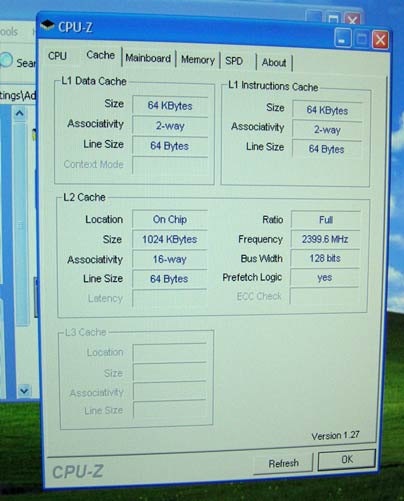This screenshot has height=501, width=404.
Task: Open the Tools menu in background window
Action: click(x=9, y=32)
